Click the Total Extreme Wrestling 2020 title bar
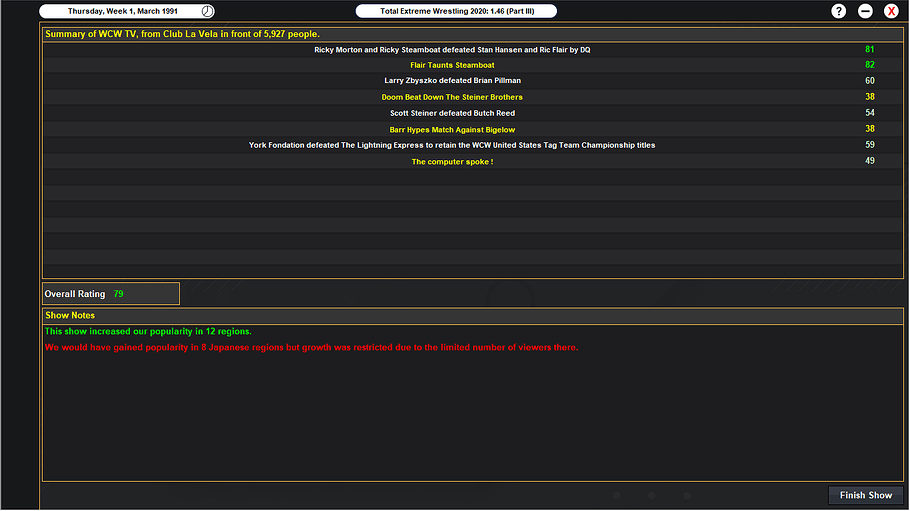 tap(456, 11)
